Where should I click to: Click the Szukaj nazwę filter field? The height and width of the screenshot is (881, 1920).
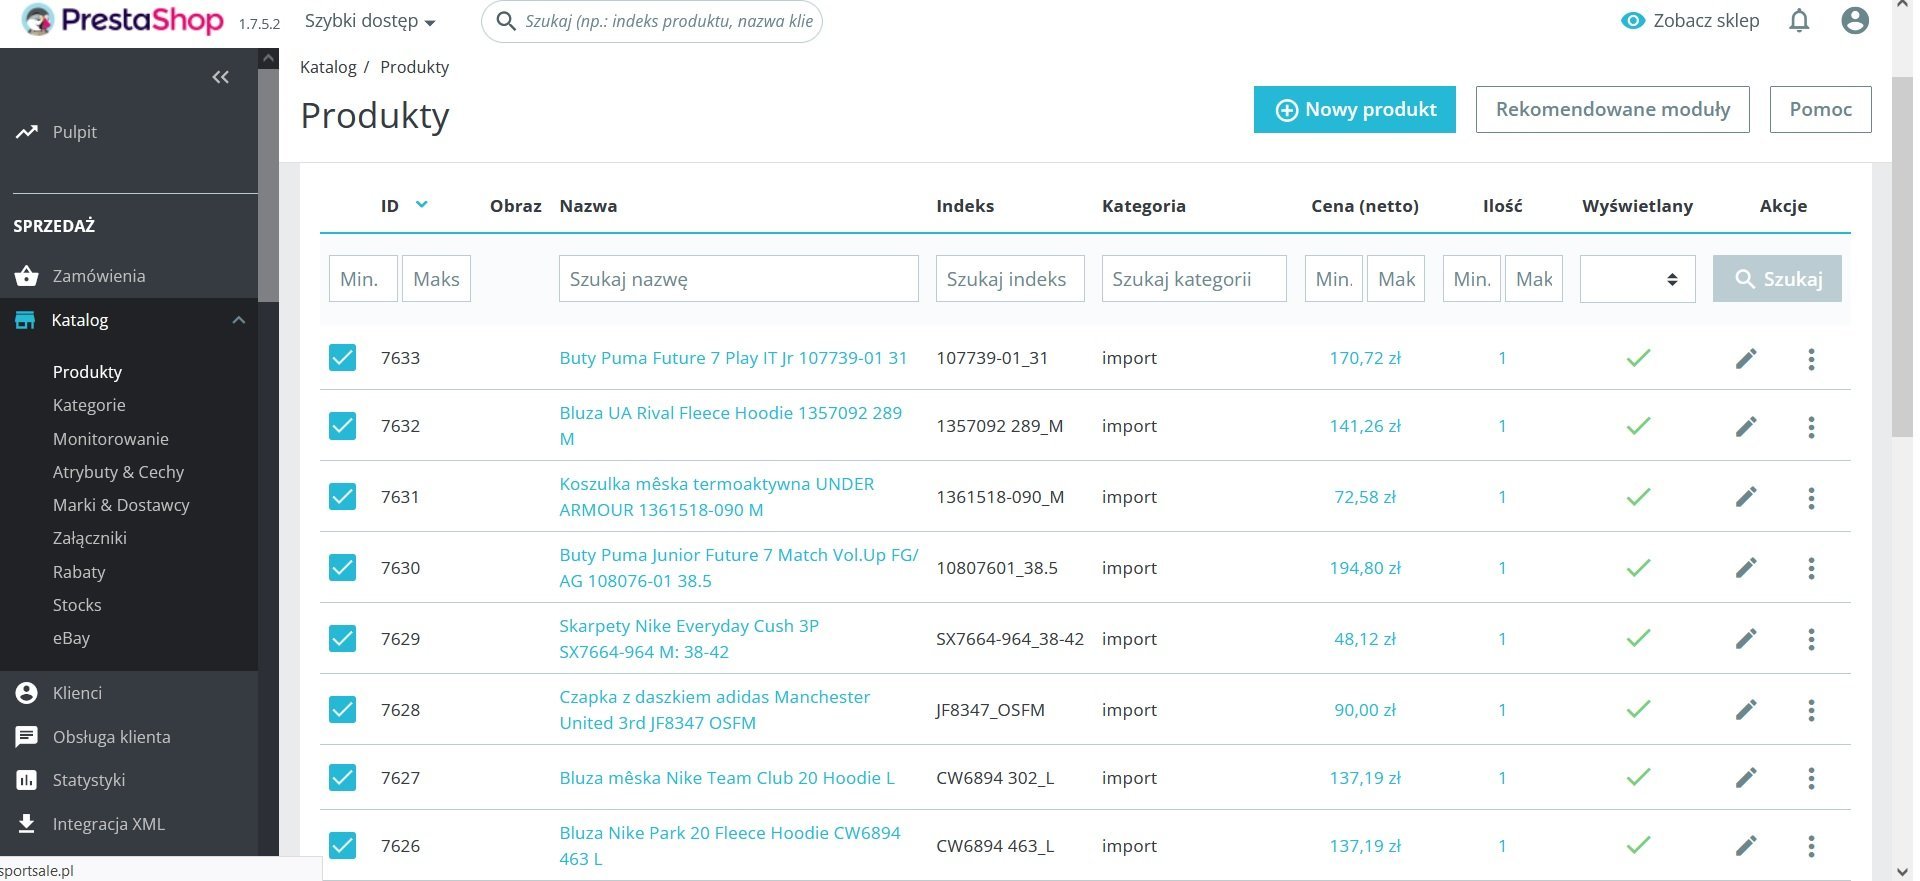(738, 279)
